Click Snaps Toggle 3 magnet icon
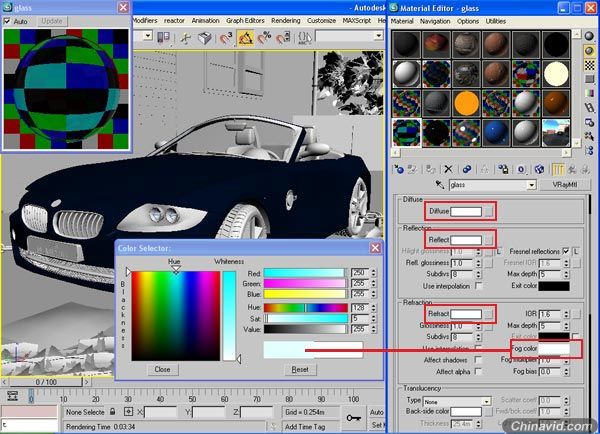The height and width of the screenshot is (434, 600). click(226, 38)
